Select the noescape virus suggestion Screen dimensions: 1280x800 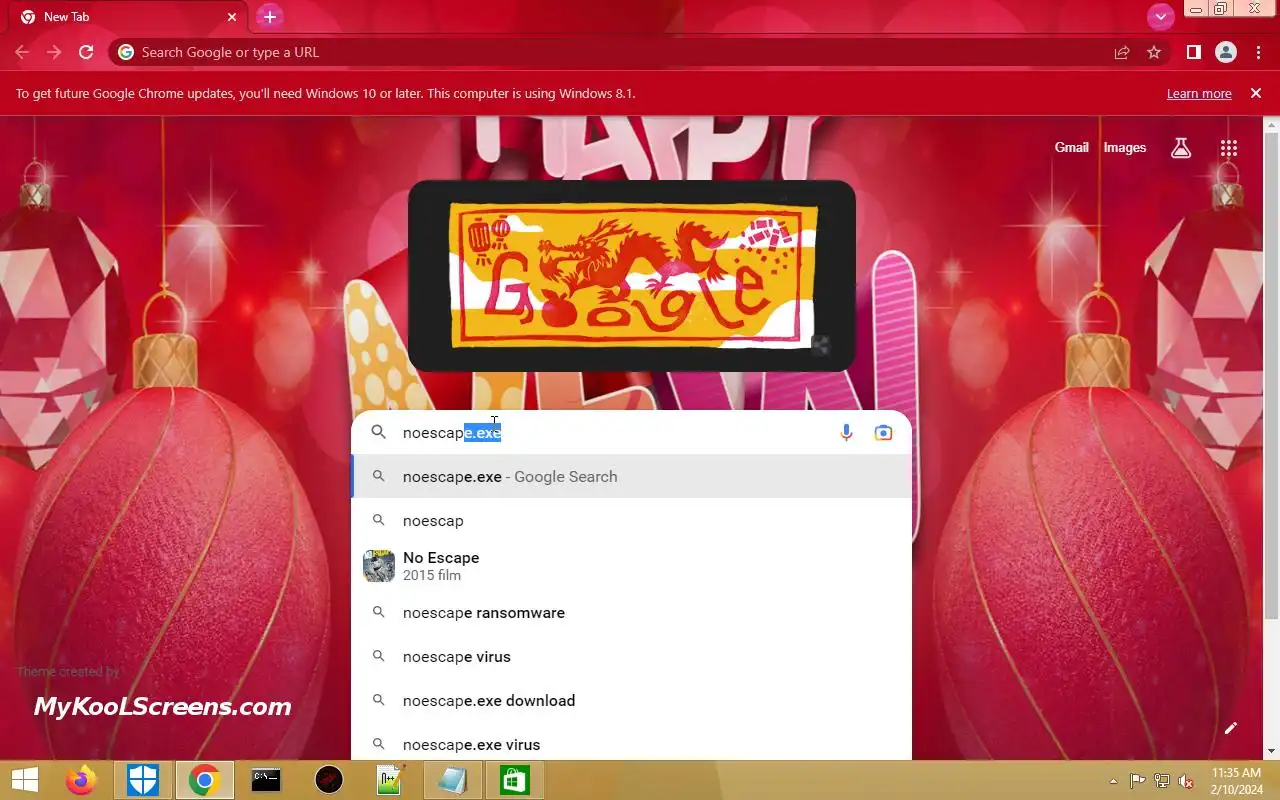tap(631, 656)
